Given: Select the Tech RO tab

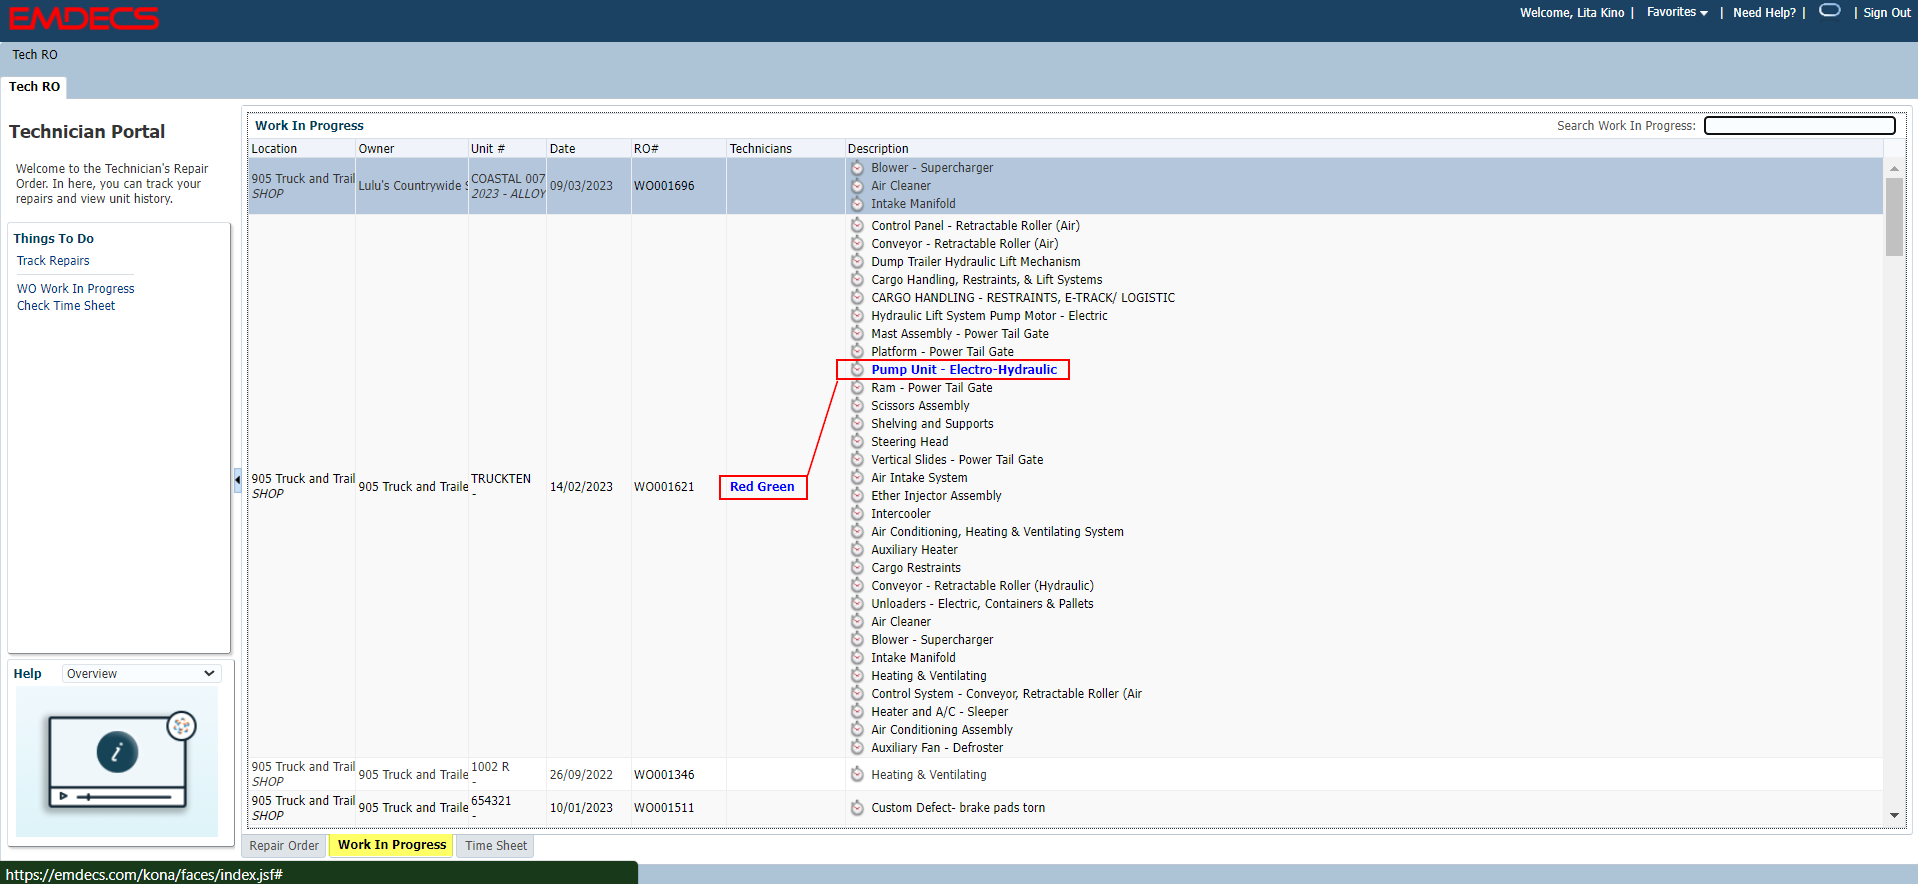Looking at the screenshot, I should [34, 87].
